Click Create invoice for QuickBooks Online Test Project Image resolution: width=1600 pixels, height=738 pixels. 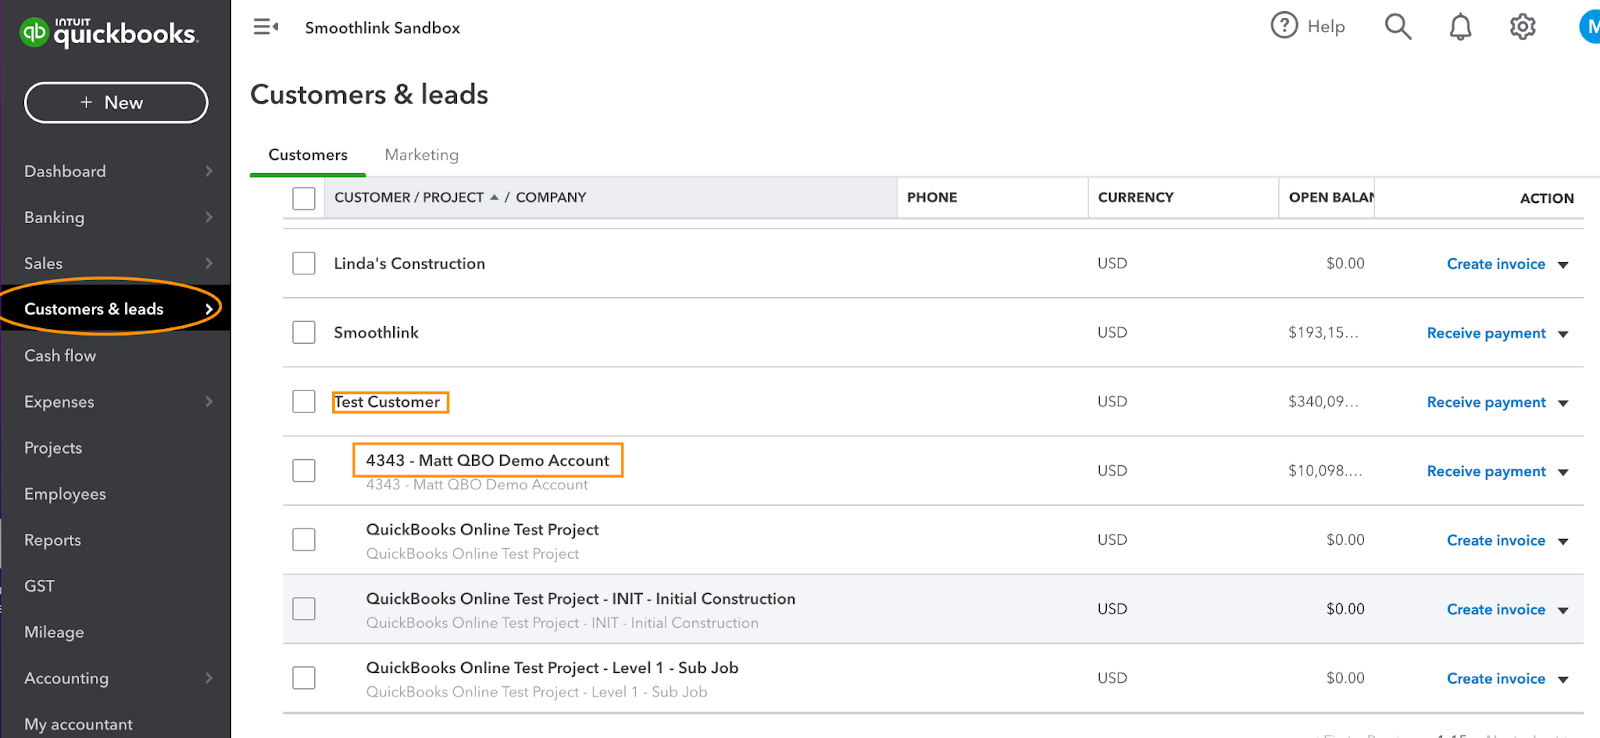point(1496,540)
